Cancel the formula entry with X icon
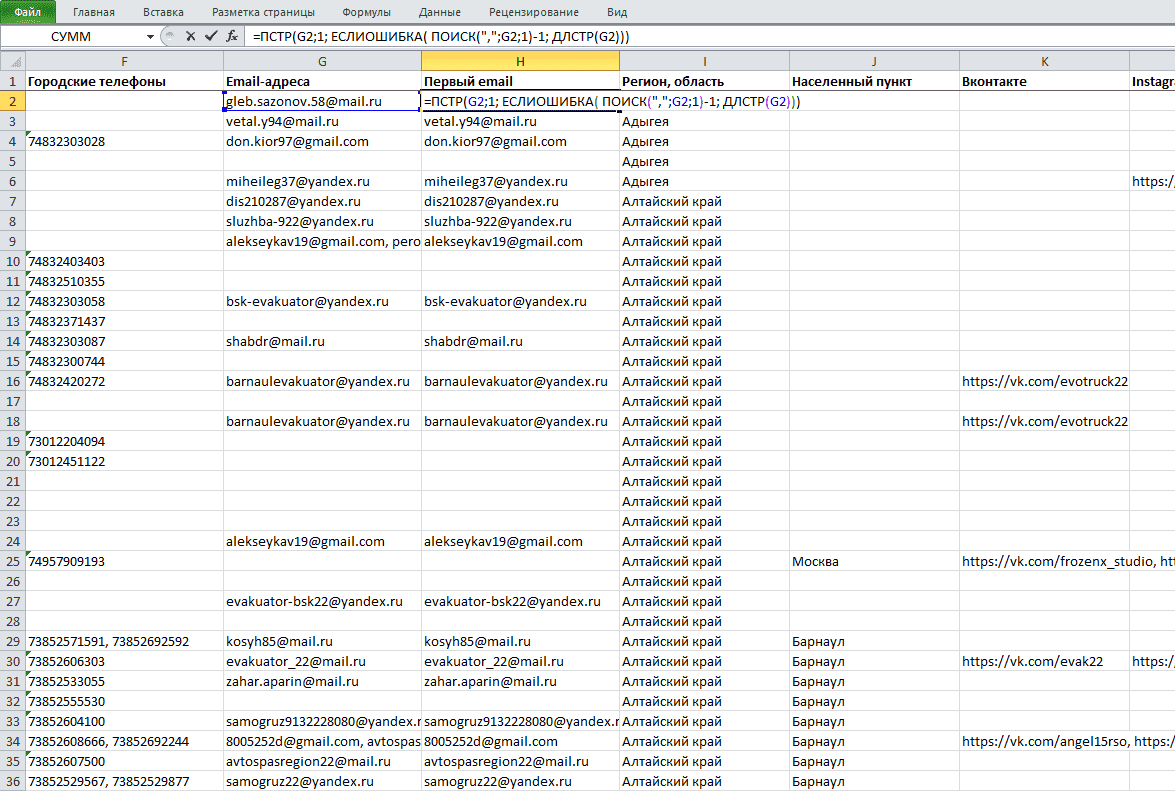The image size is (1175, 791). (x=190, y=36)
